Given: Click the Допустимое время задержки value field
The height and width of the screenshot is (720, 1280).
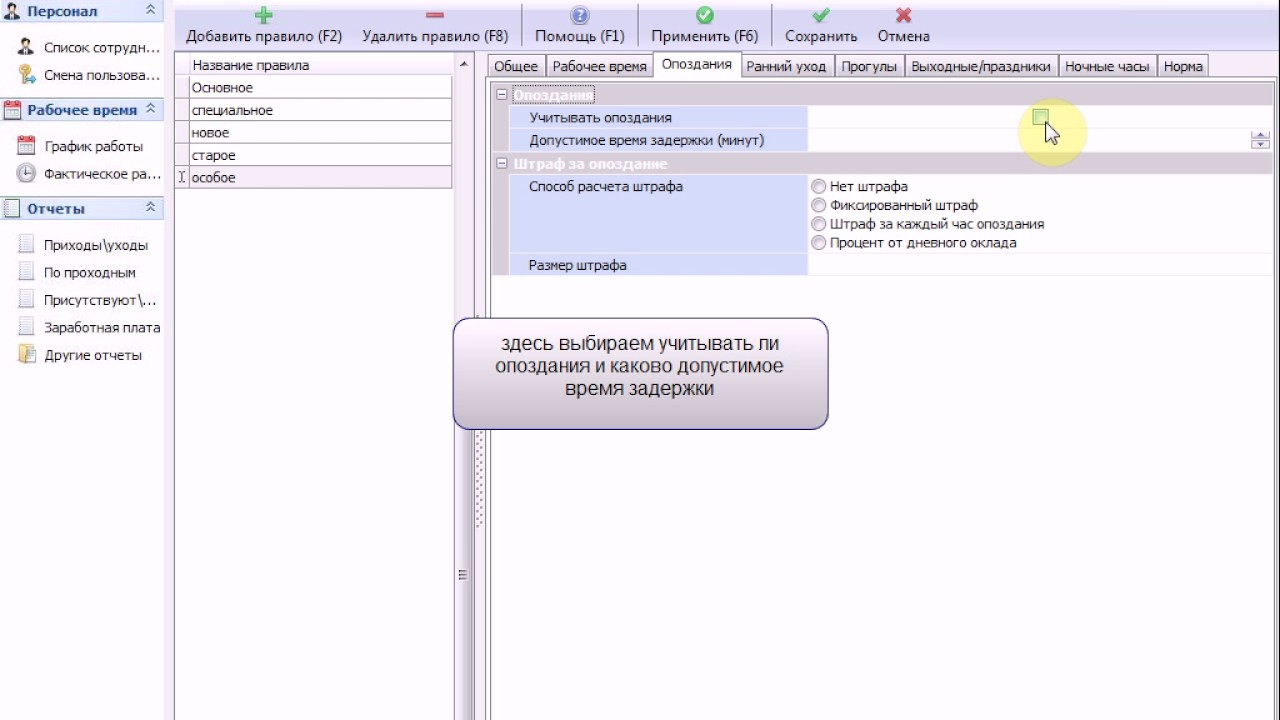Looking at the screenshot, I should coord(1029,140).
